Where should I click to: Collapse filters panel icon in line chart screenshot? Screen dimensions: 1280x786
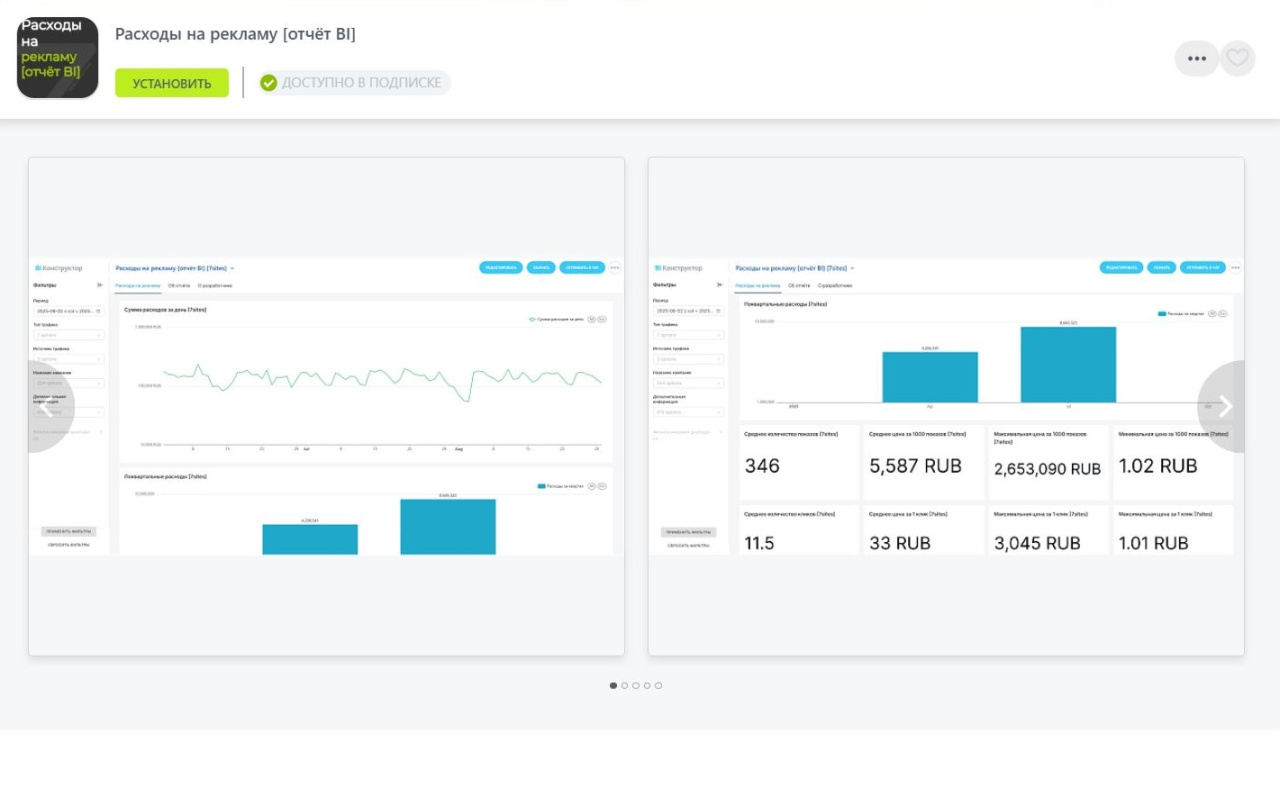tap(100, 285)
